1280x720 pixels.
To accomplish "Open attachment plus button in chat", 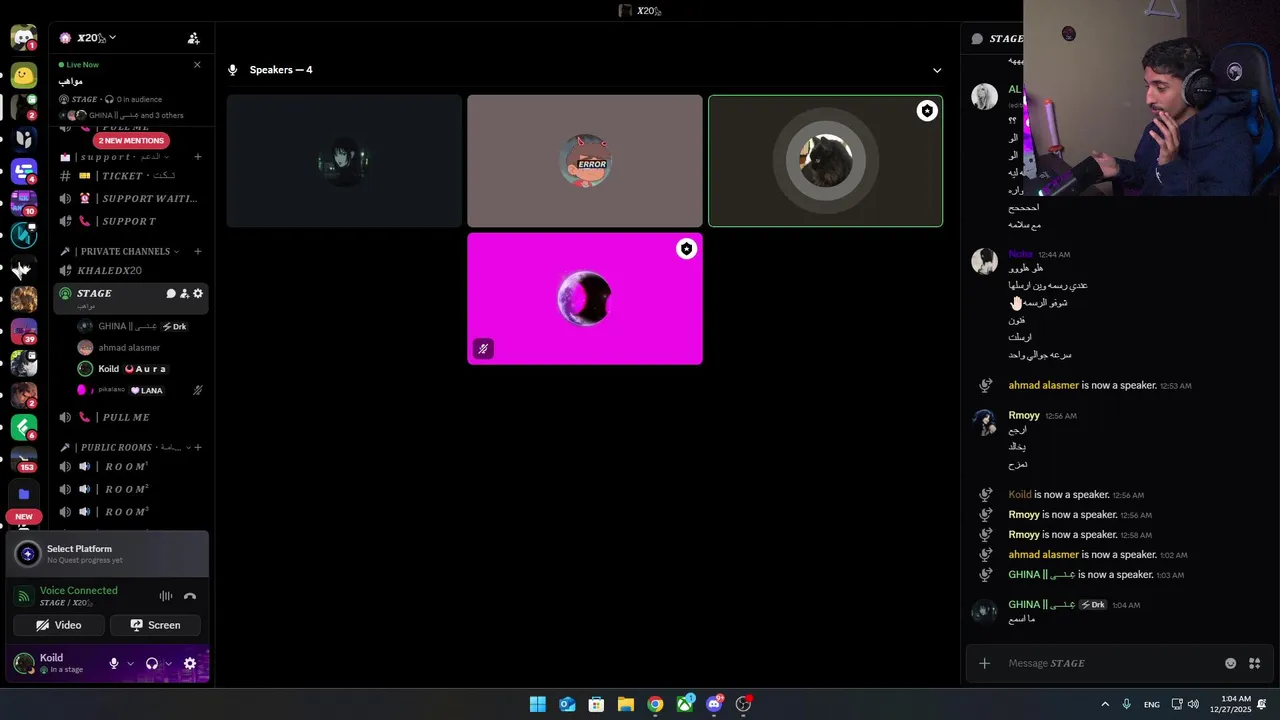I will point(984,663).
